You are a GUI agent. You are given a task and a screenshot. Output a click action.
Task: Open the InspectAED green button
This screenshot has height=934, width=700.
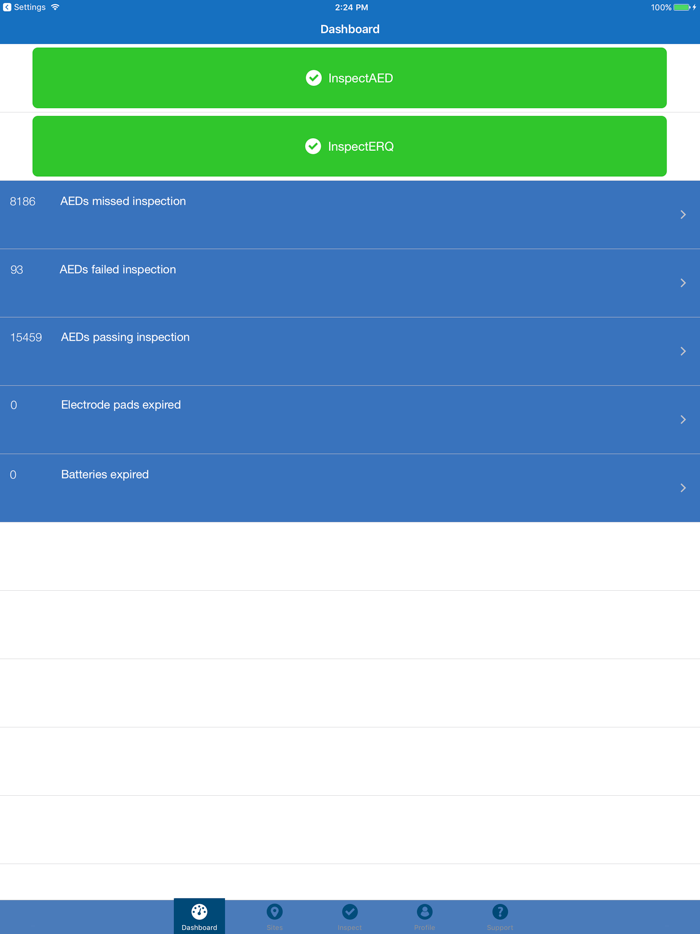349,78
